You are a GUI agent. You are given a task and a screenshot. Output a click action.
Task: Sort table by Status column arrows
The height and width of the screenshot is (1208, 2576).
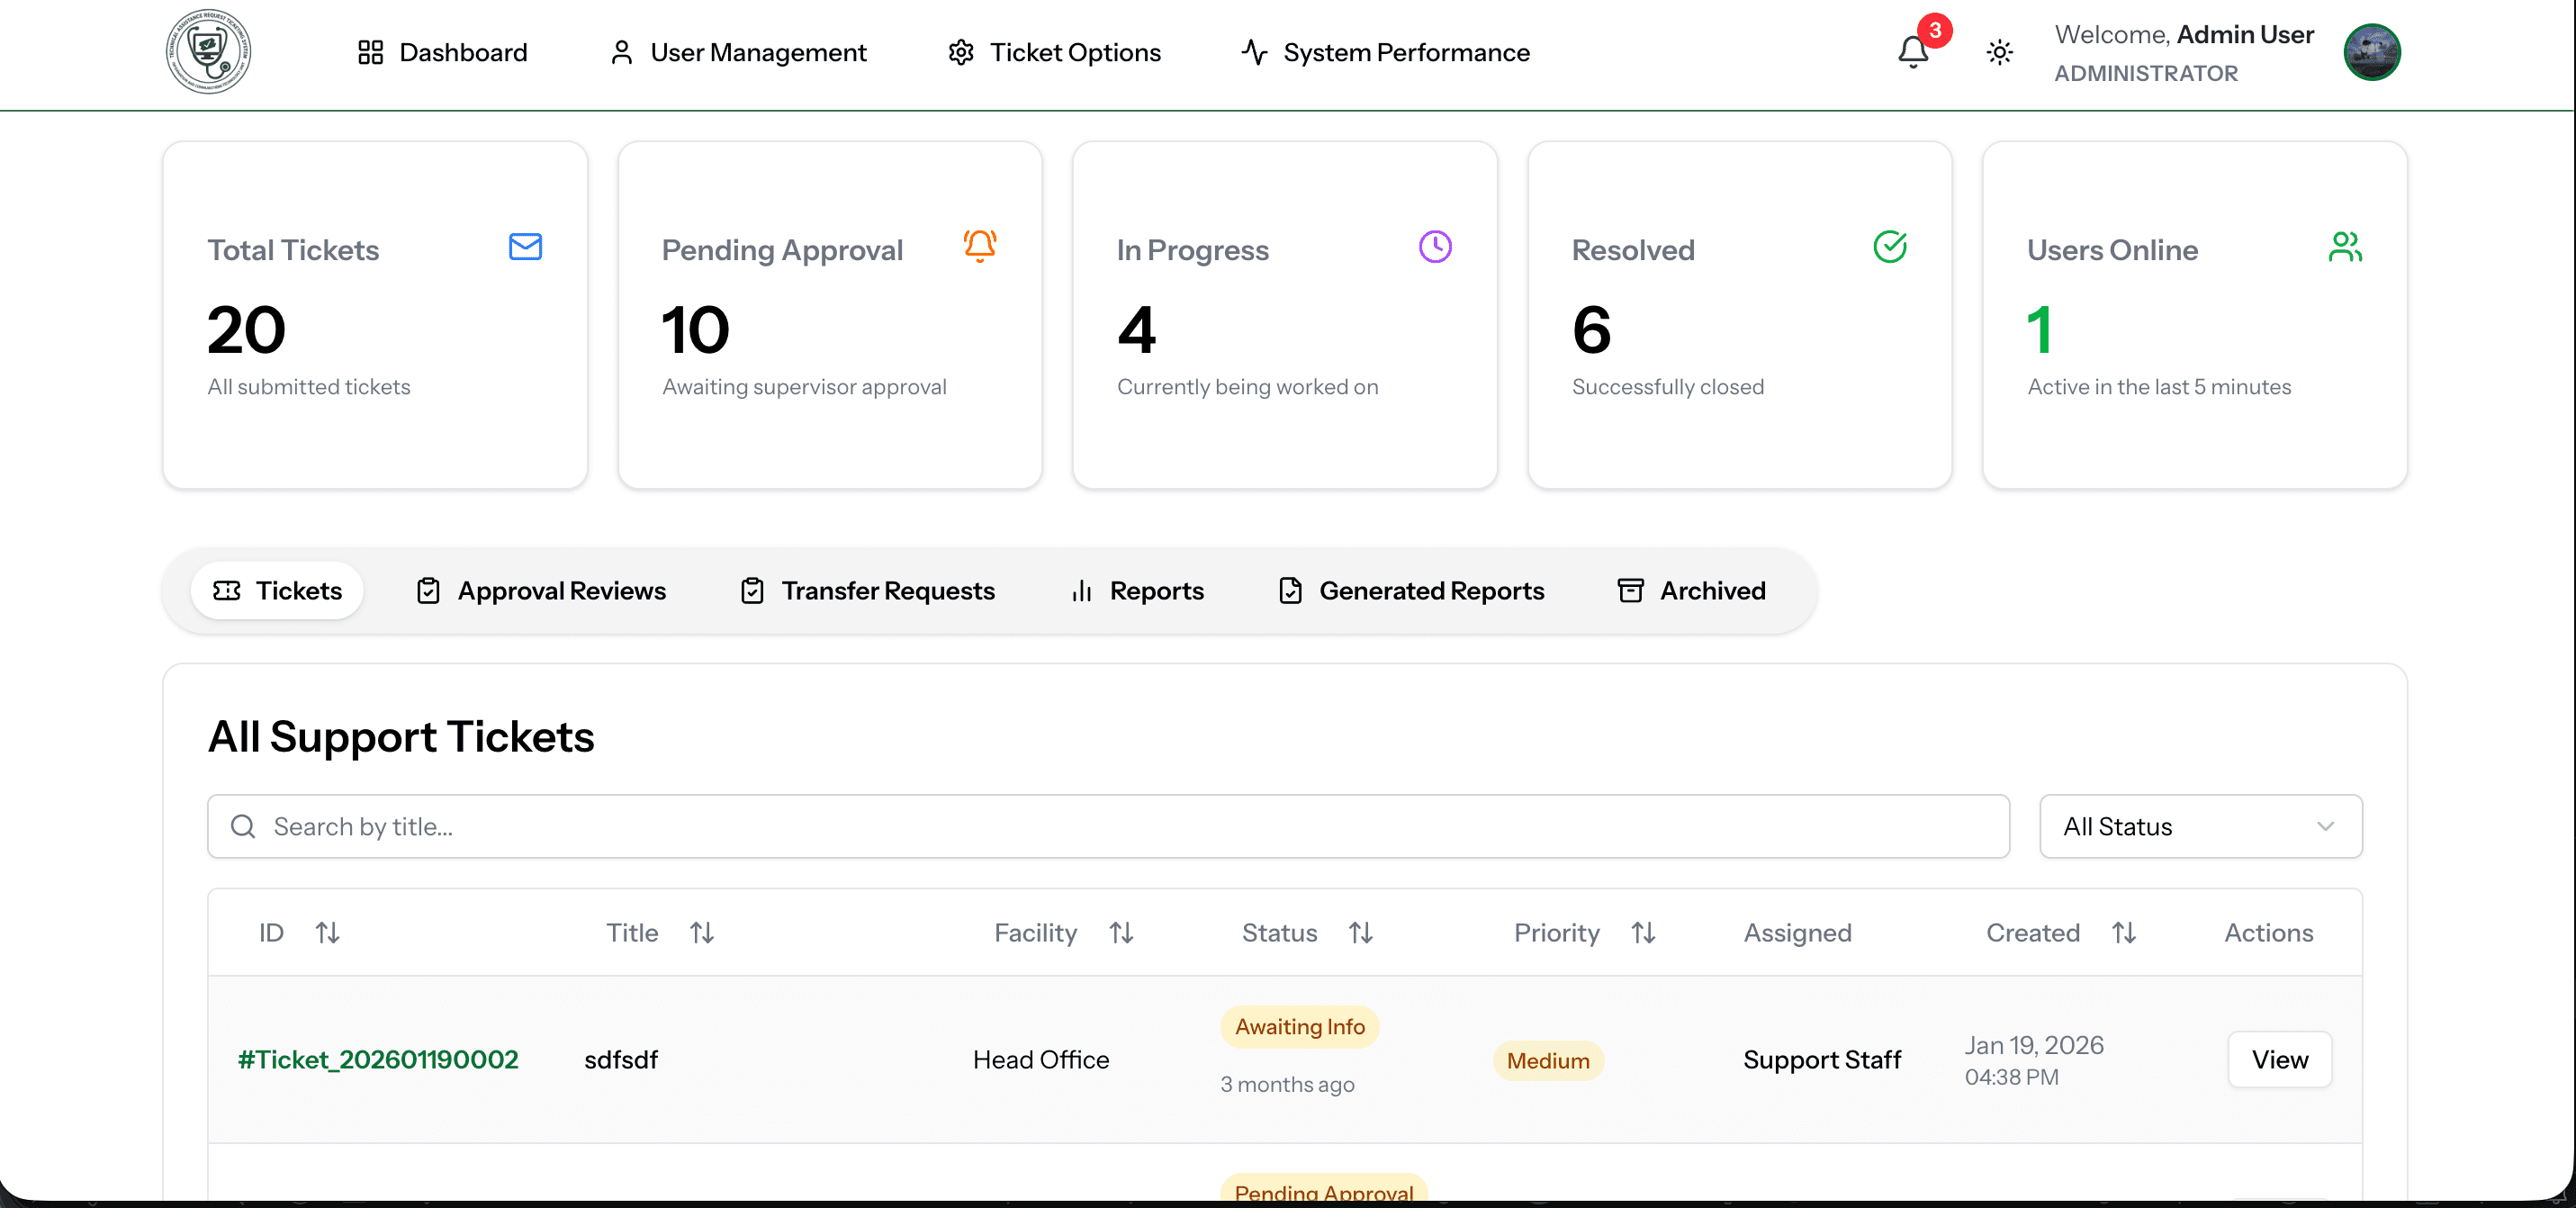(1360, 933)
